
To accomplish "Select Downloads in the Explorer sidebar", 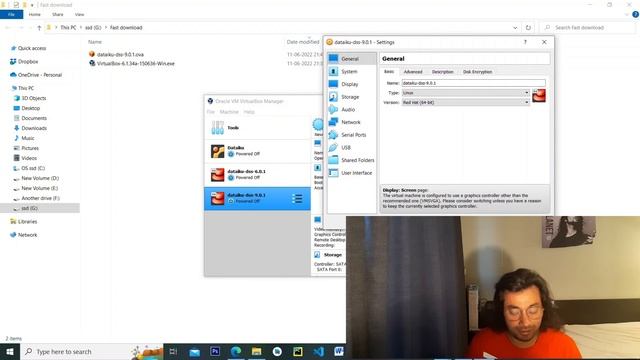I will (34, 128).
